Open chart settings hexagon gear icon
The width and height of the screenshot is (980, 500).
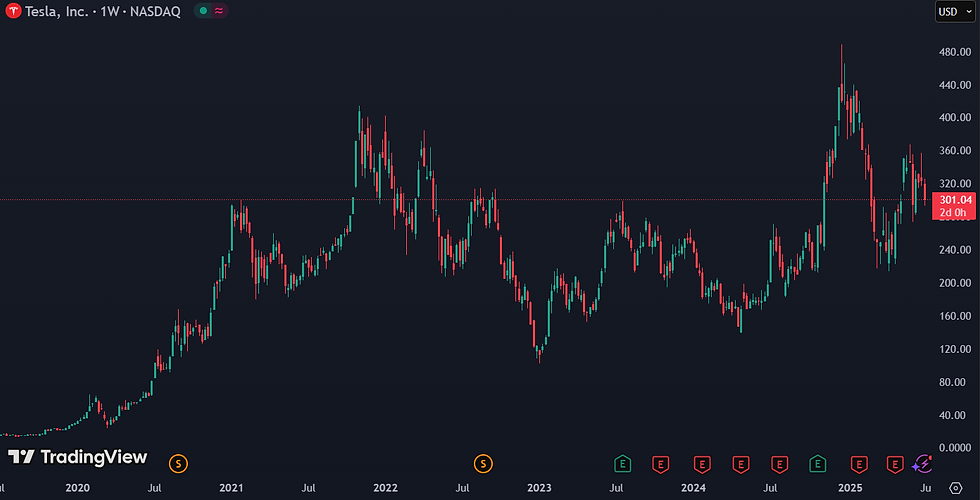956,488
